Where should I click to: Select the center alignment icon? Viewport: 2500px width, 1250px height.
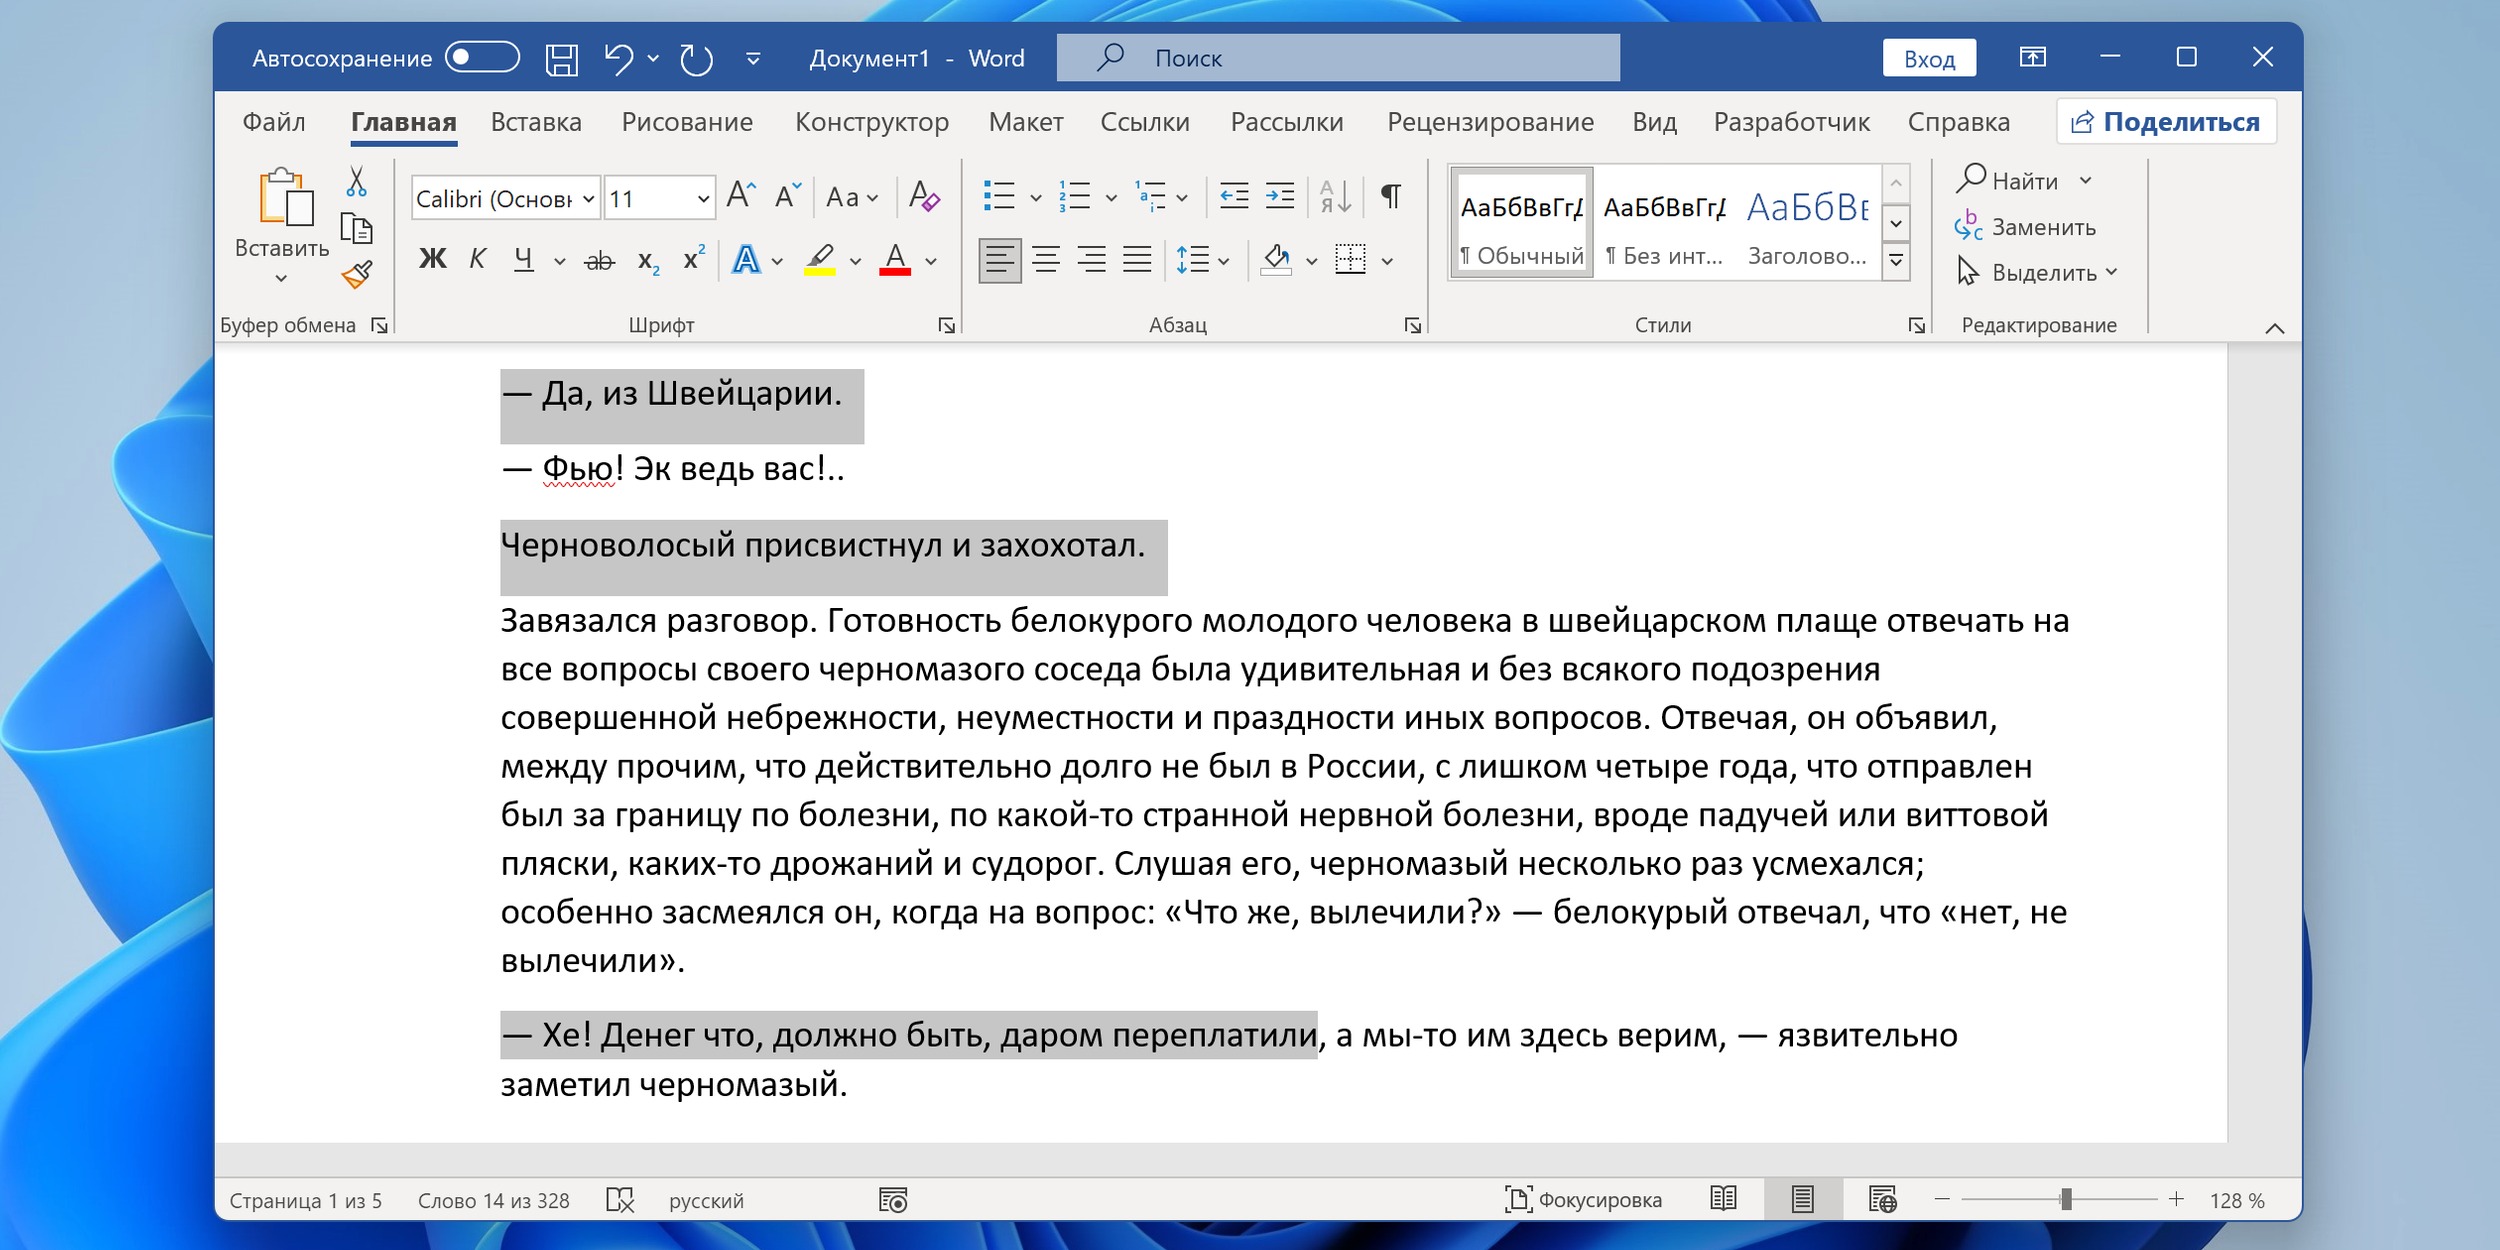pyautogui.click(x=1047, y=259)
